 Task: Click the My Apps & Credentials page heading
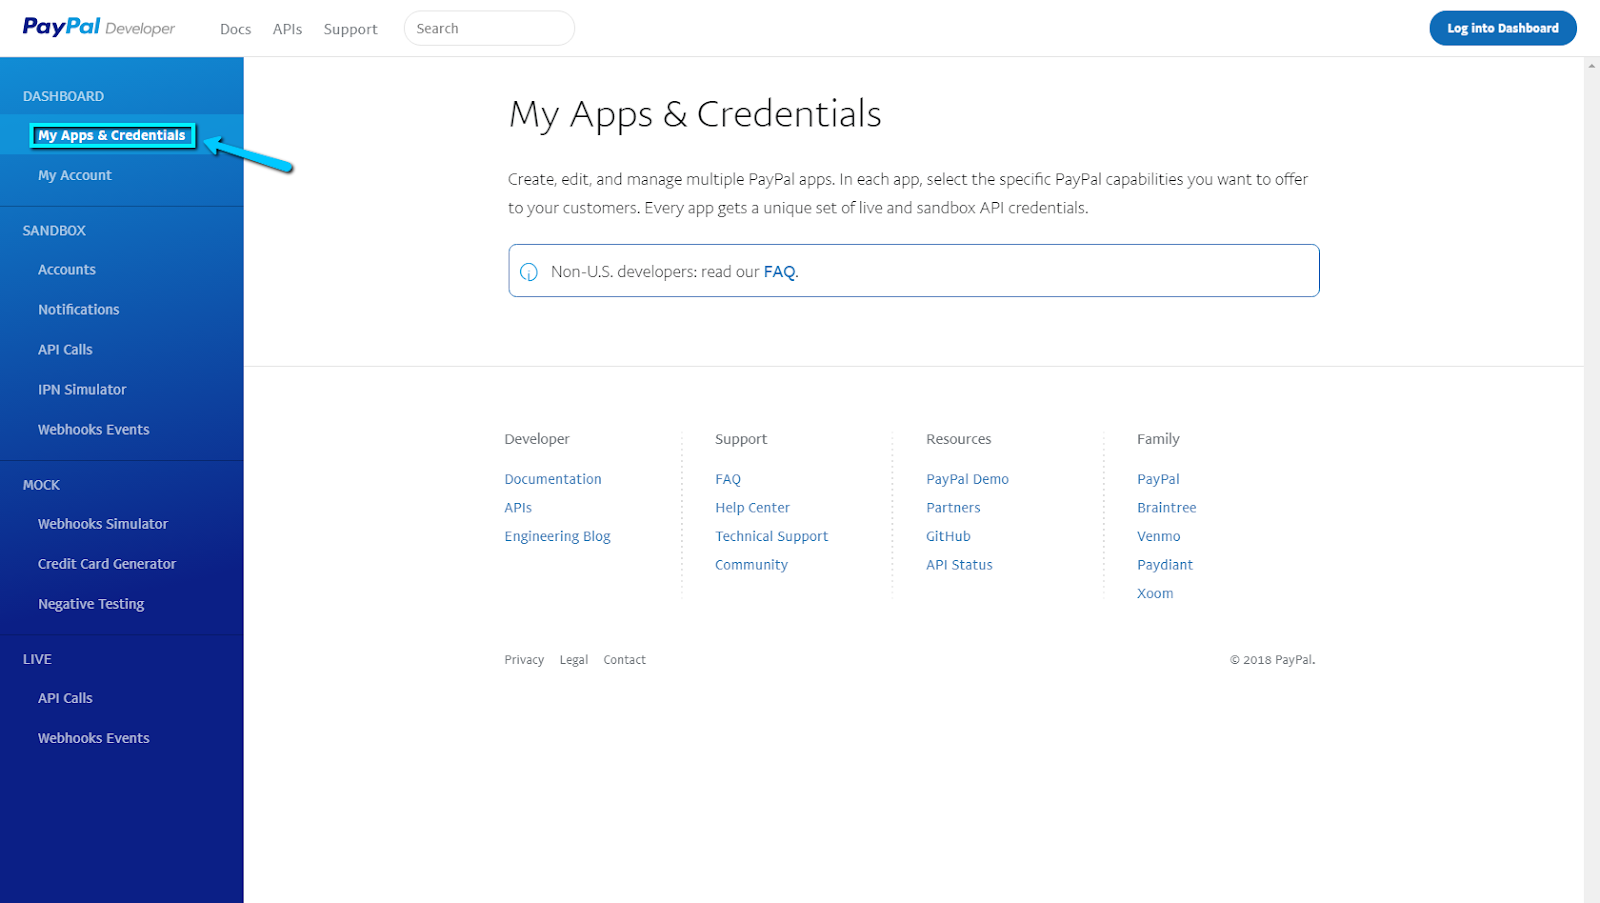point(695,115)
